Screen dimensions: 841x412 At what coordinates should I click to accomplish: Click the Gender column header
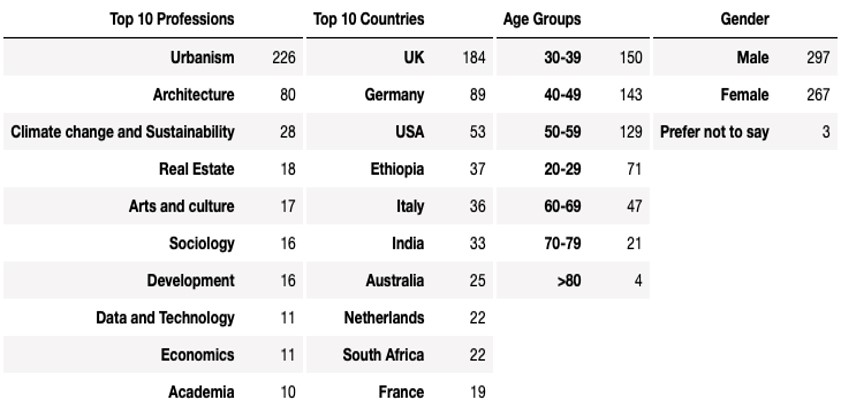745,19
